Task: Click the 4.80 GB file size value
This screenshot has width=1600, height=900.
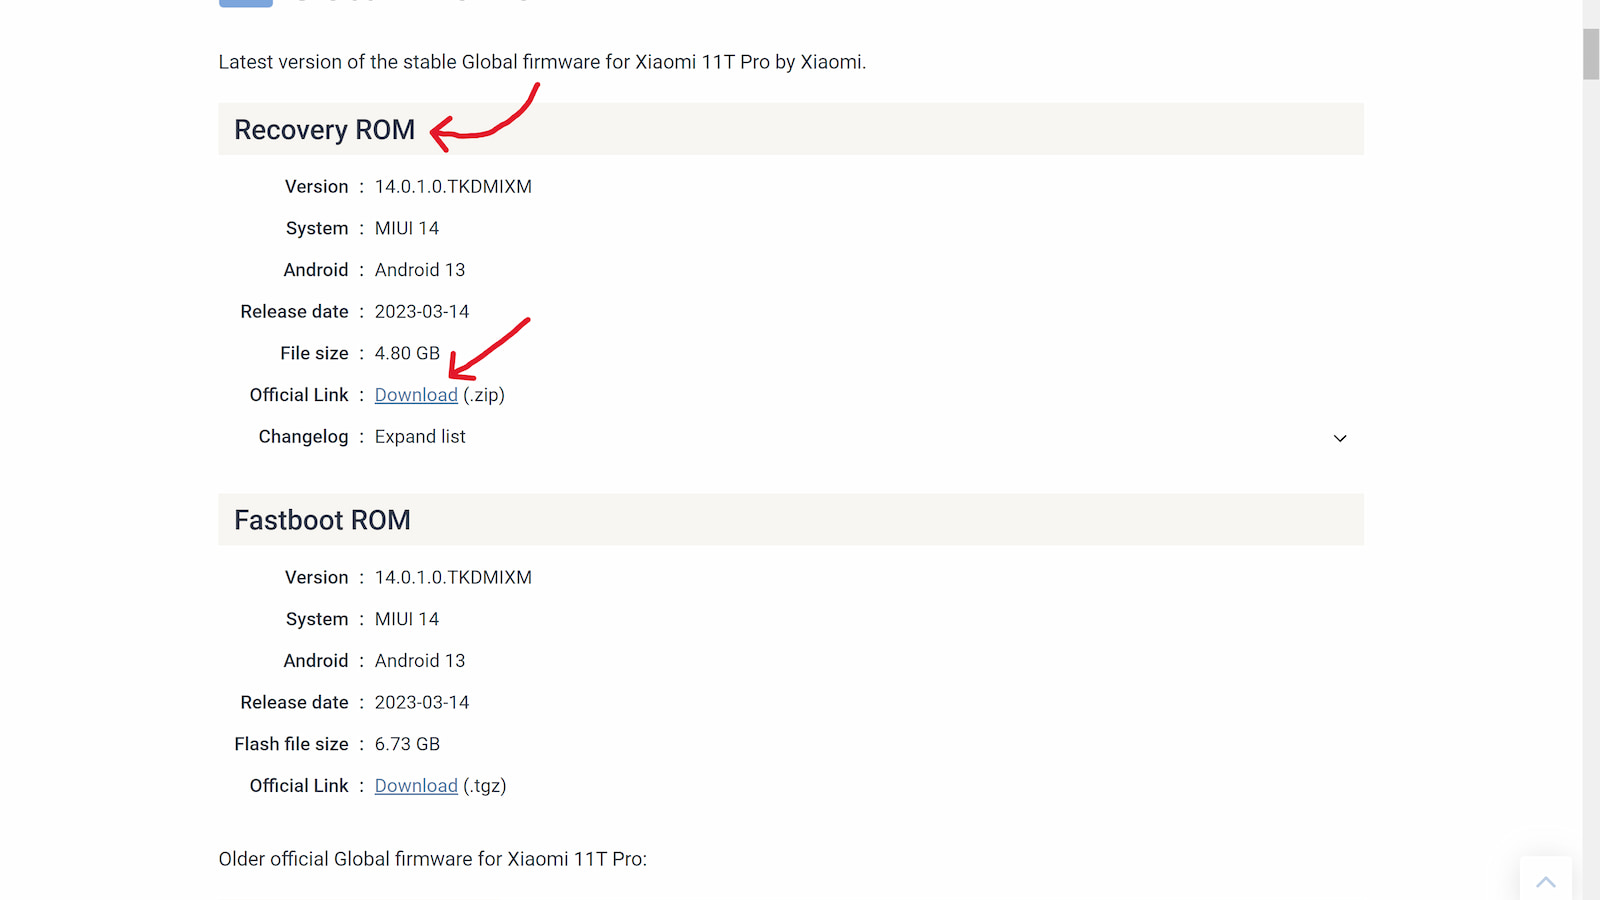Action: (407, 354)
